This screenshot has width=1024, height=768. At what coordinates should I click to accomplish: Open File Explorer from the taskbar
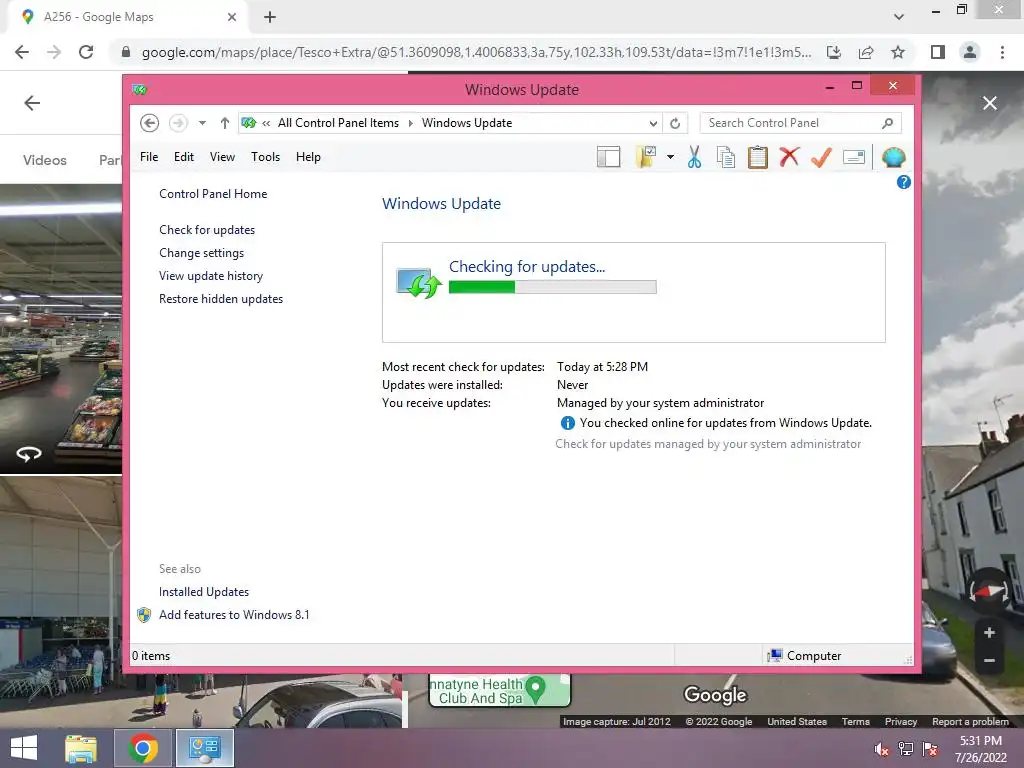point(81,748)
